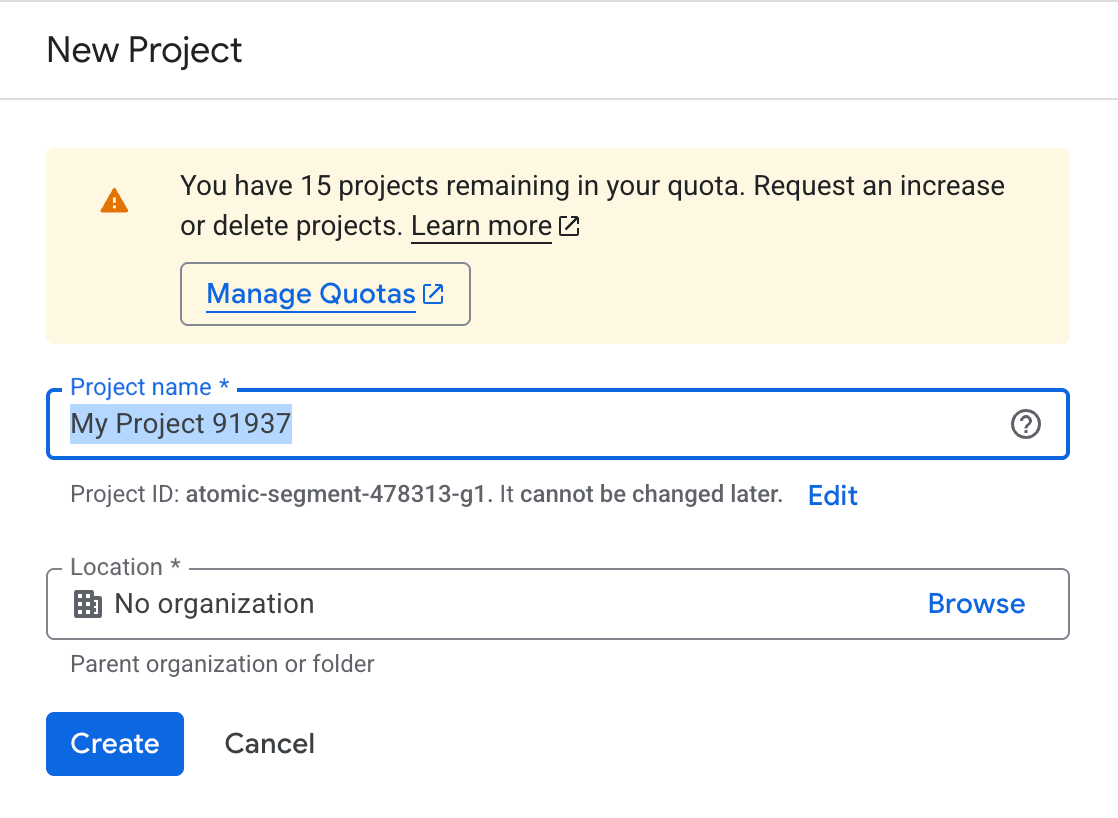Click the organization building icon

point(88,604)
